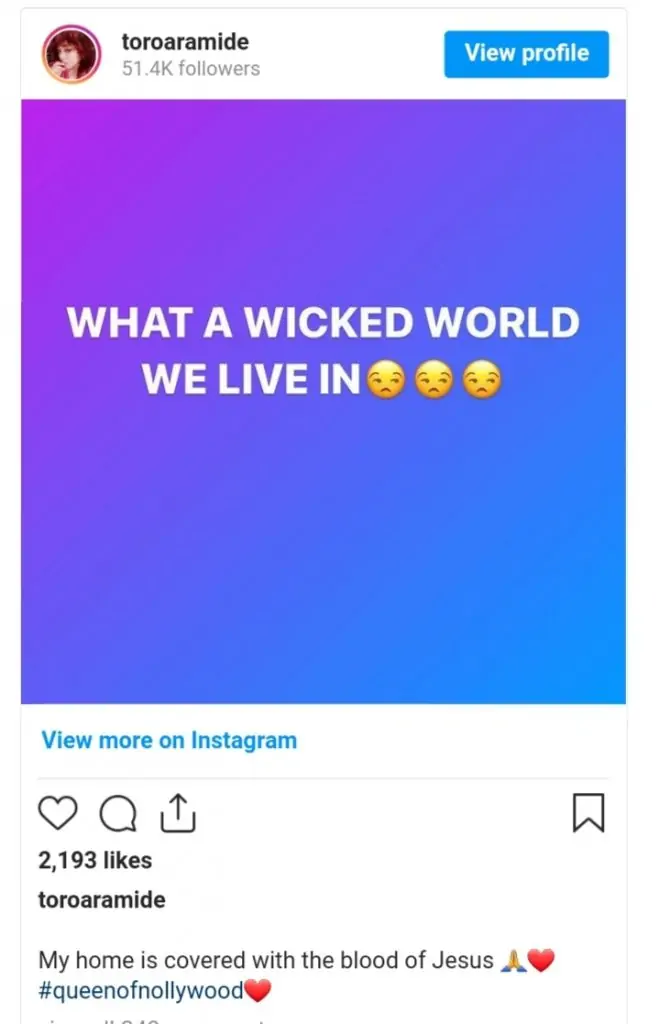Select the toroaramide username above the caption
The image size is (659, 1024).
coord(102,899)
